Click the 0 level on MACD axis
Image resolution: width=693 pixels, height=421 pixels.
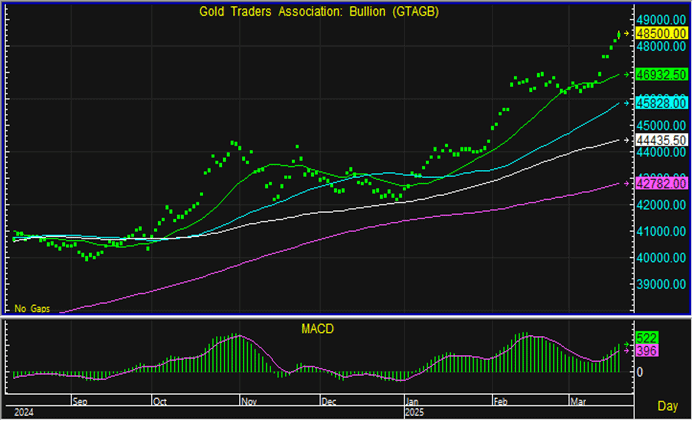[x=640, y=373]
